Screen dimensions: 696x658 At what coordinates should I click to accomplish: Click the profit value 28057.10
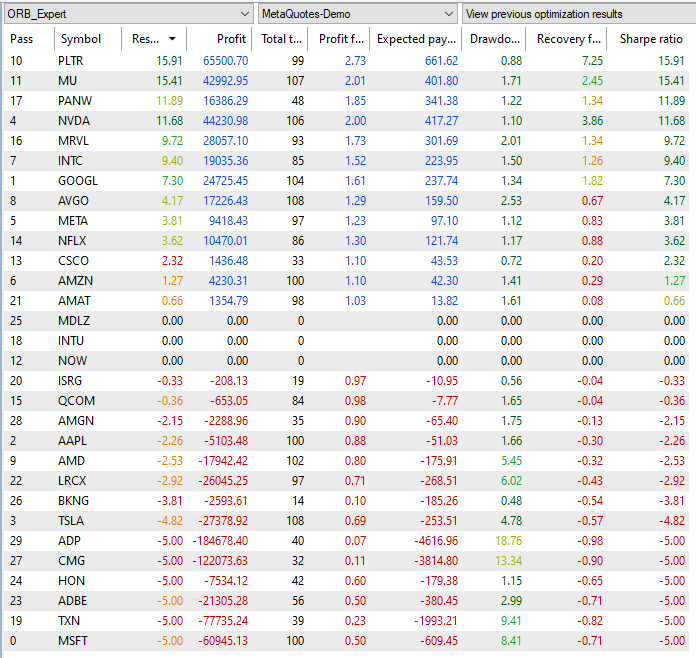click(225, 141)
